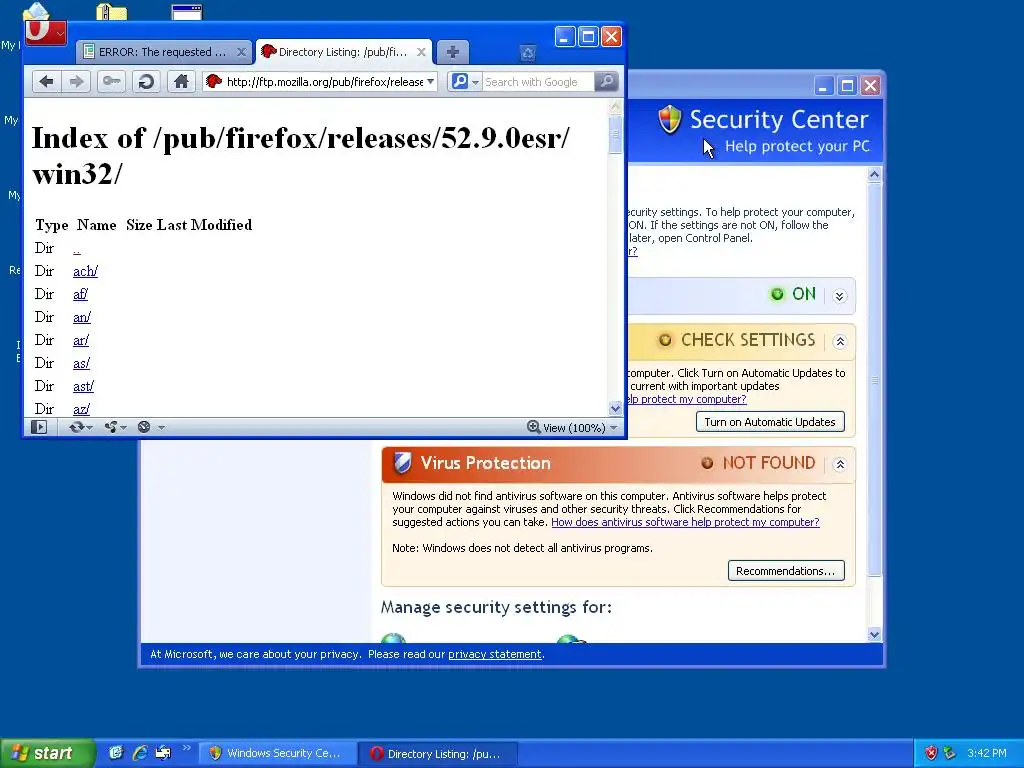
Task: Expand the Quick Launch overflow chevron
Action: 186,748
